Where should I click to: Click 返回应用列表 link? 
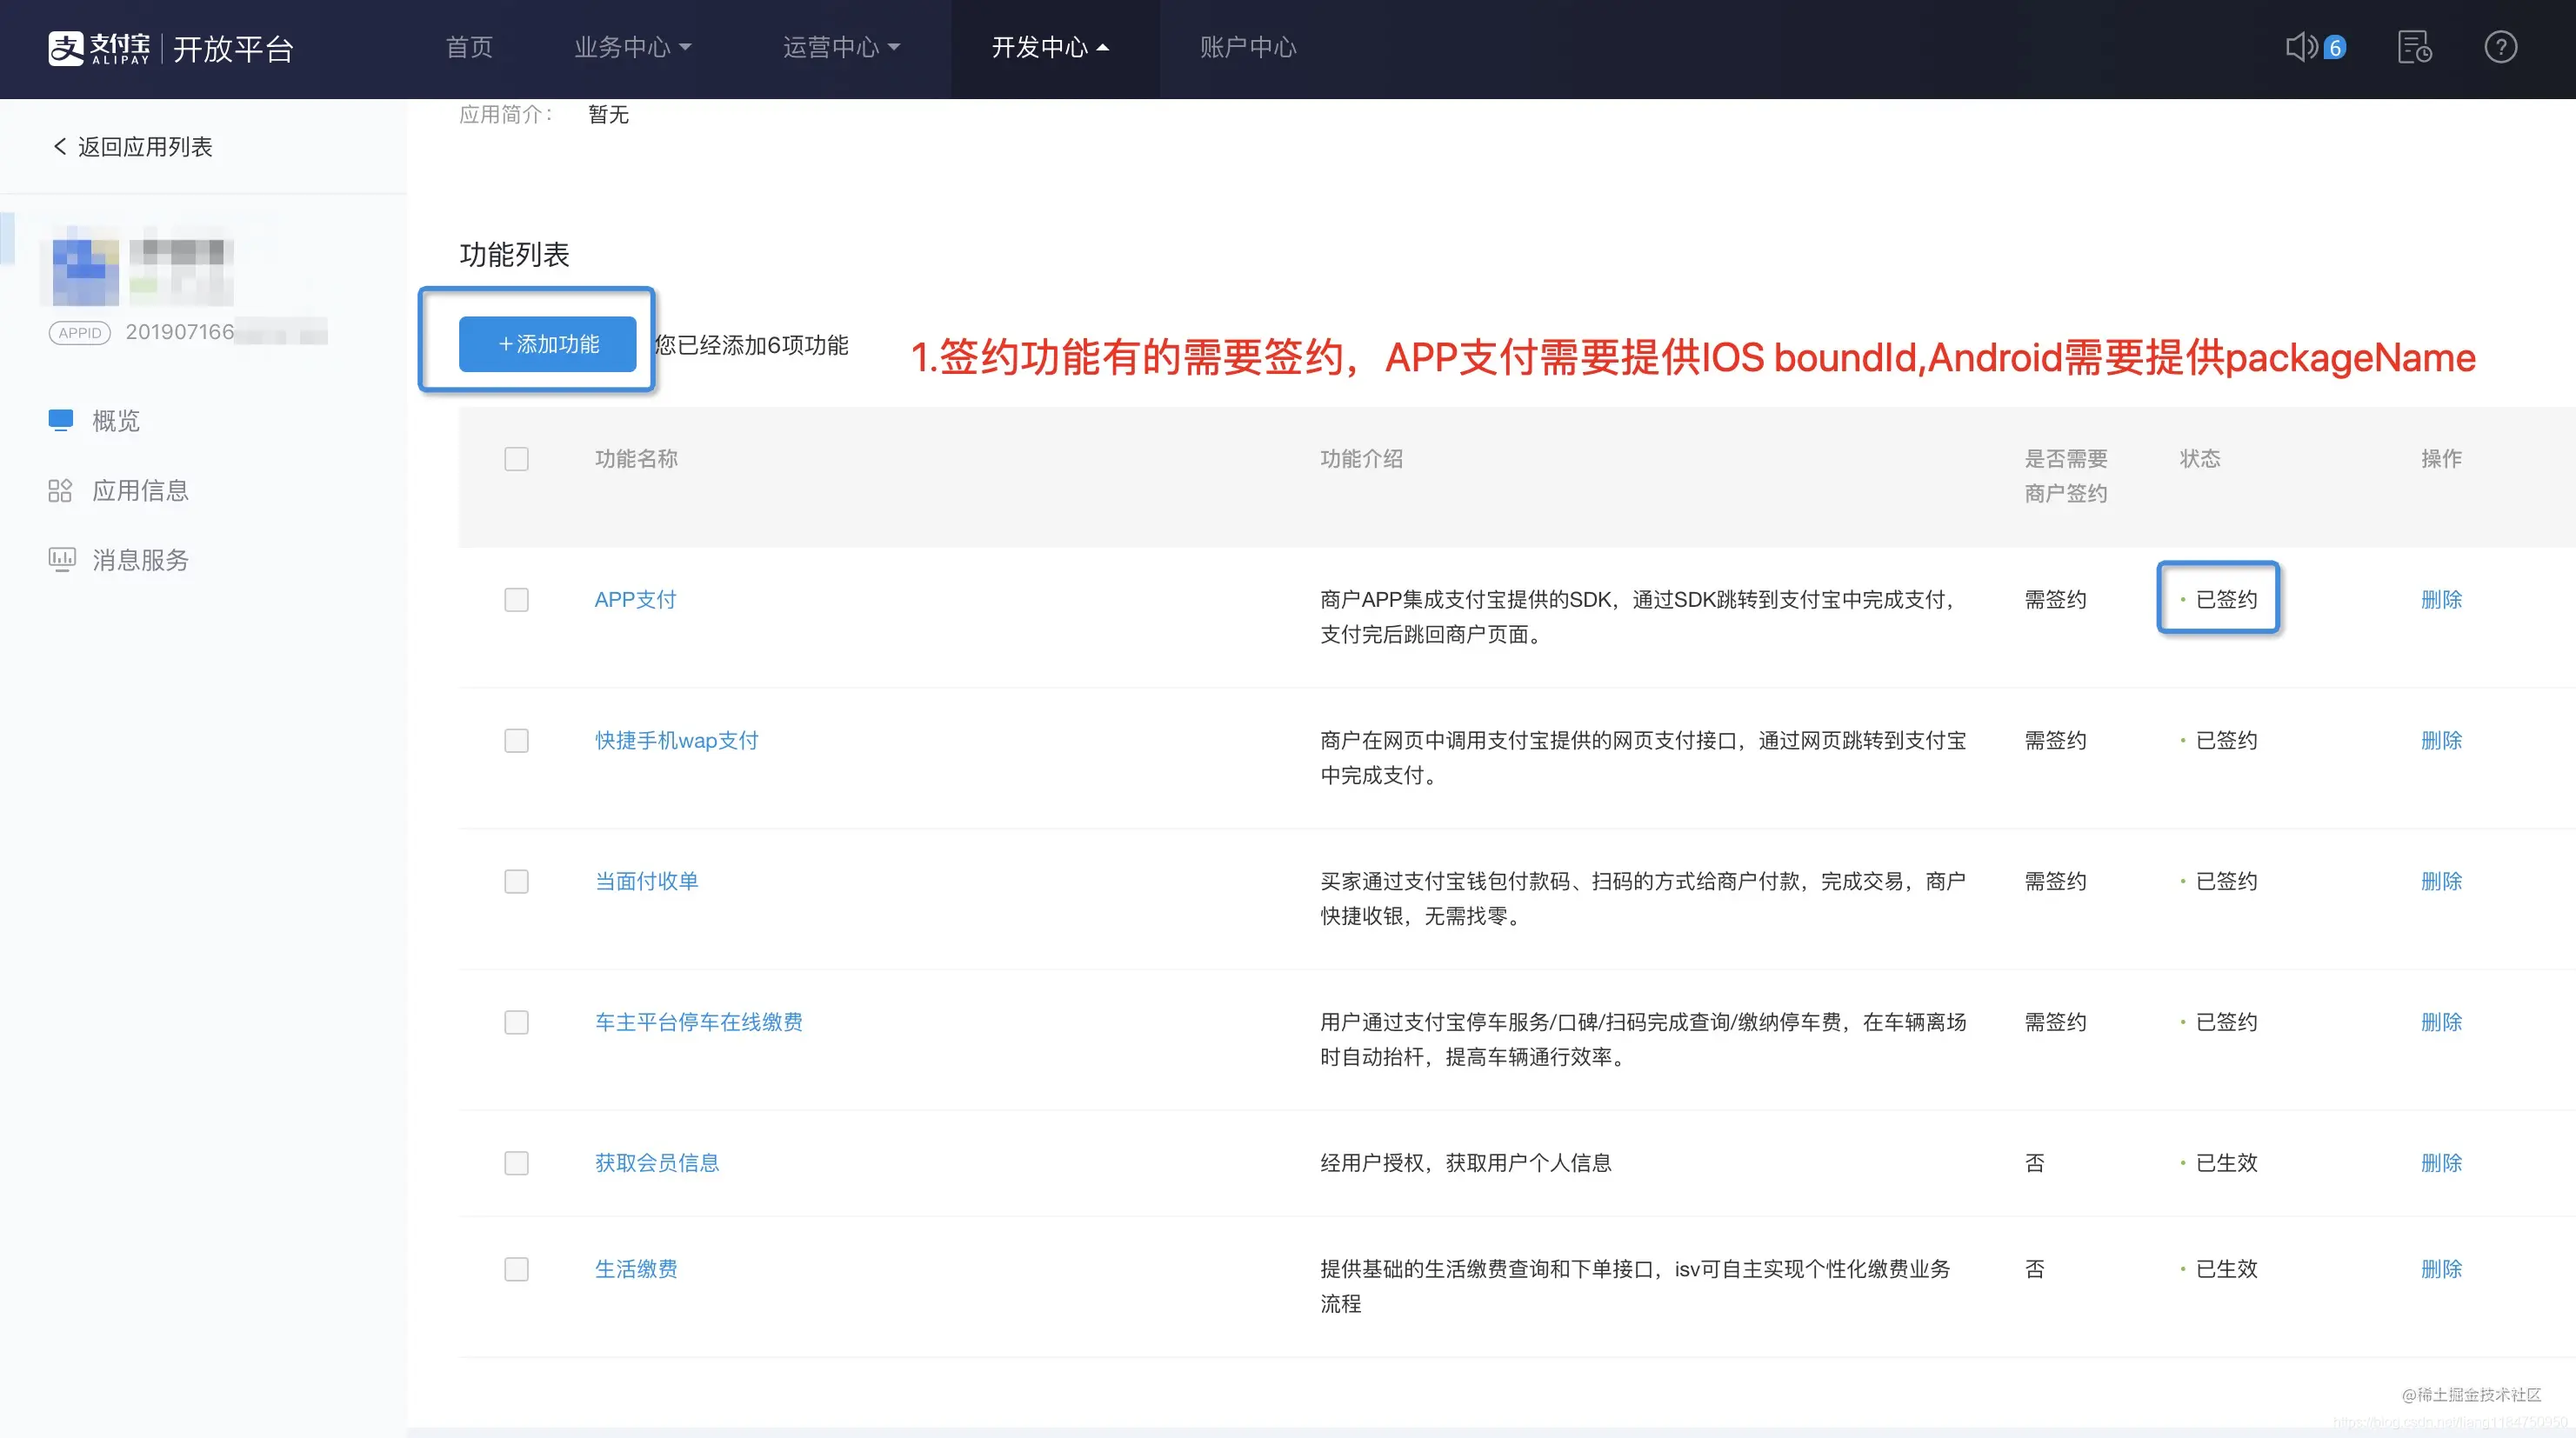tap(145, 147)
